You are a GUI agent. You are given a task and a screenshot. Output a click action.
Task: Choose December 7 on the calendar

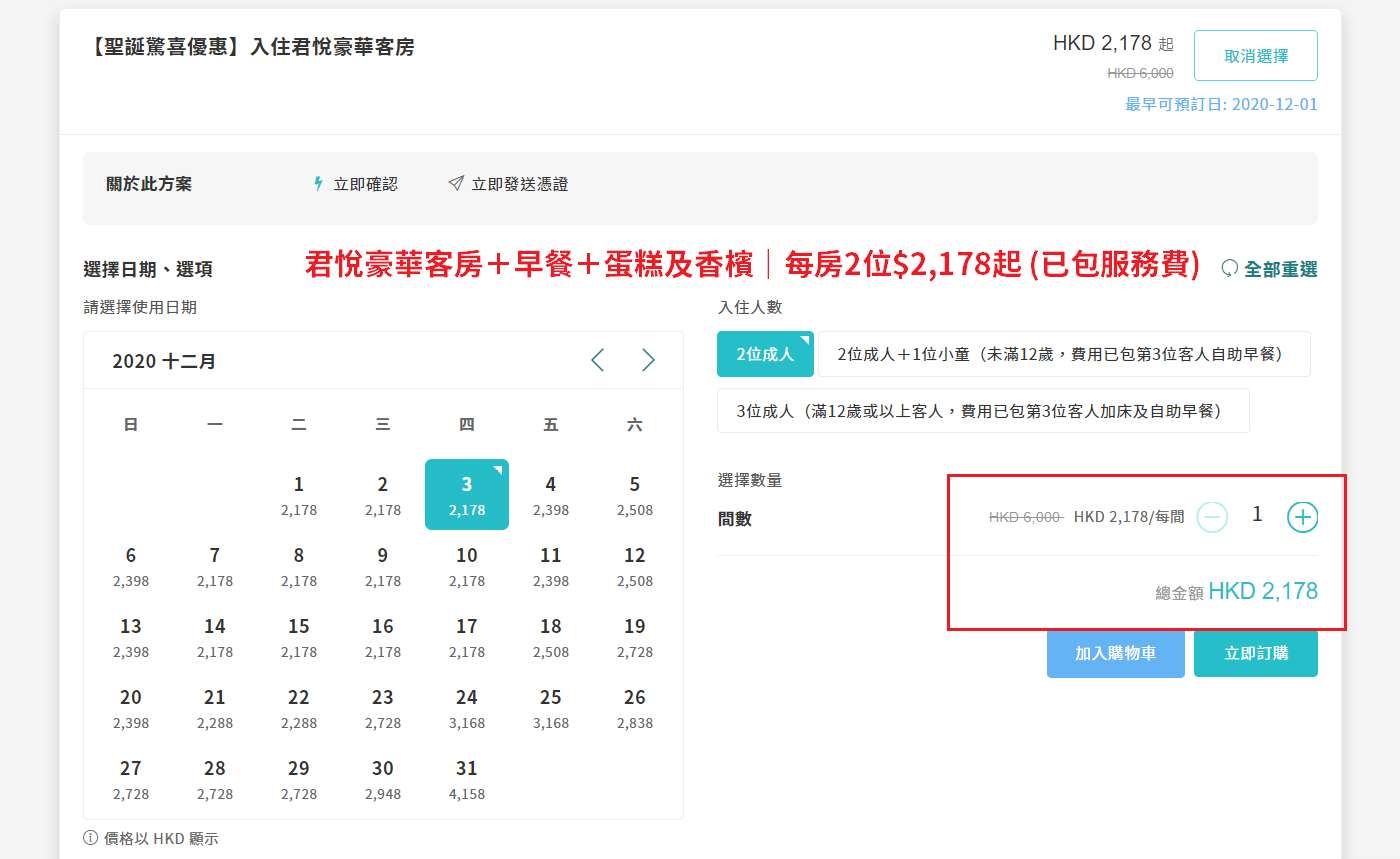[215, 566]
